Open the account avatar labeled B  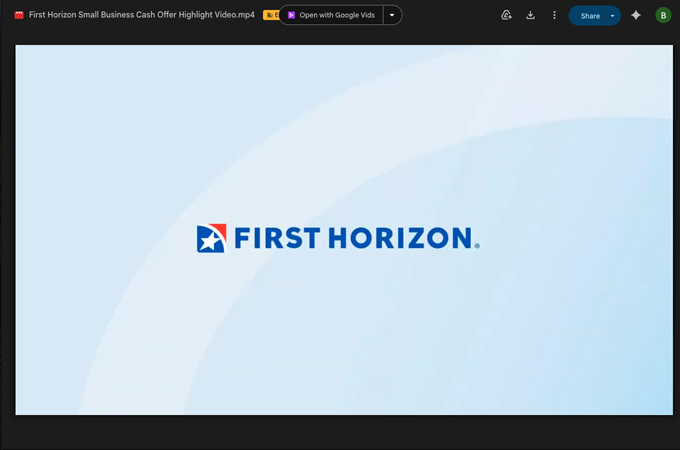663,16
